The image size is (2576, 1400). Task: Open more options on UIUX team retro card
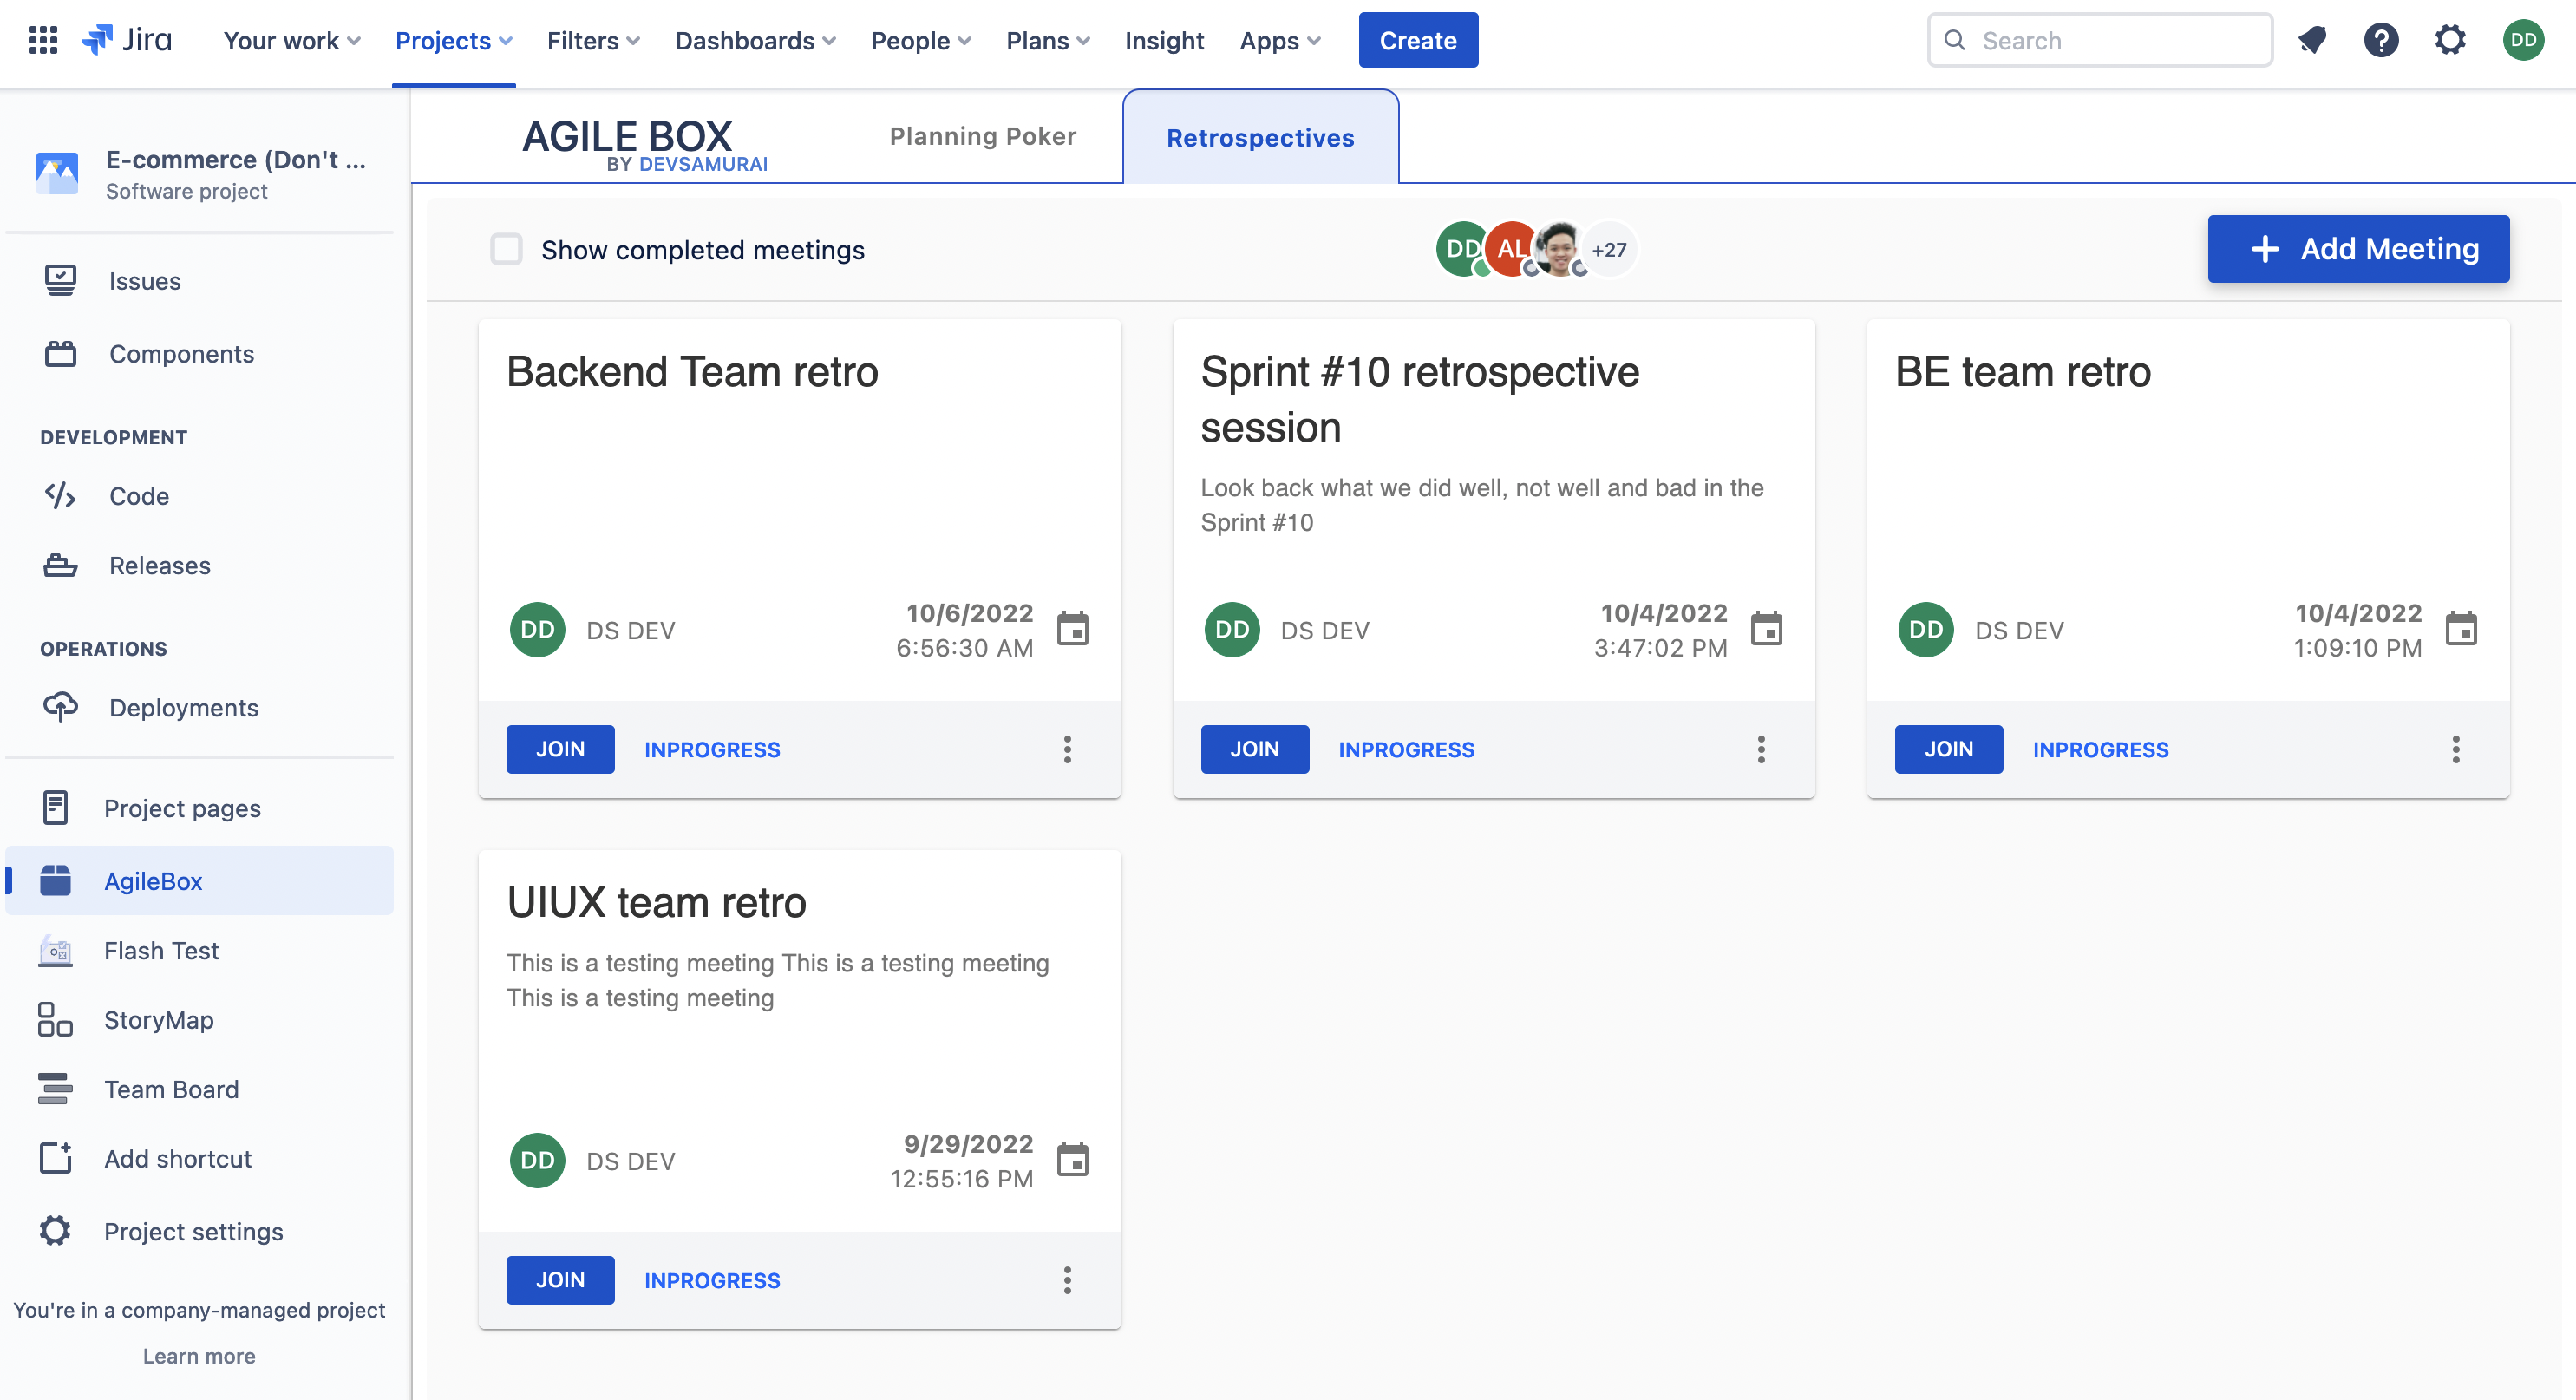(1067, 1280)
